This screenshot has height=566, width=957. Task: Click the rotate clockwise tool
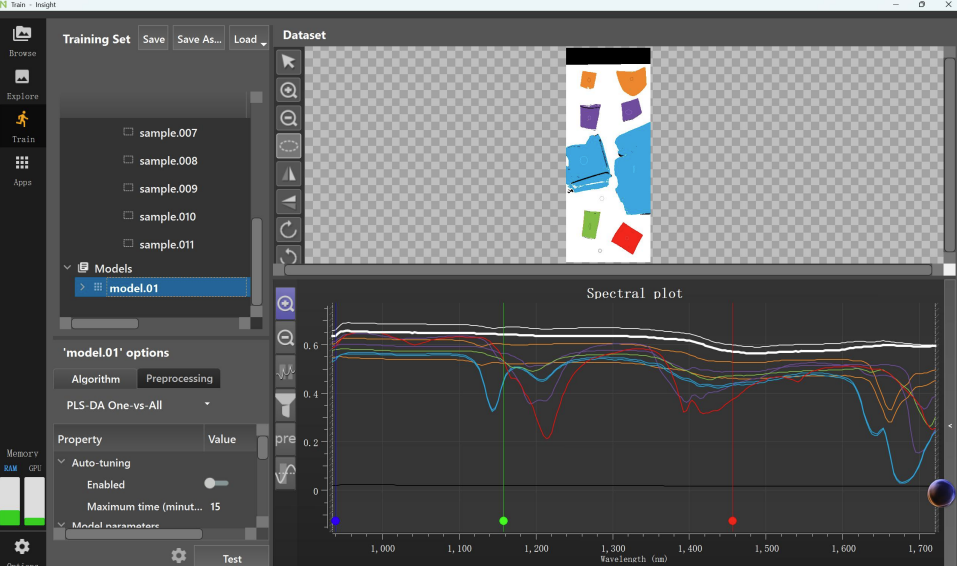[288, 230]
